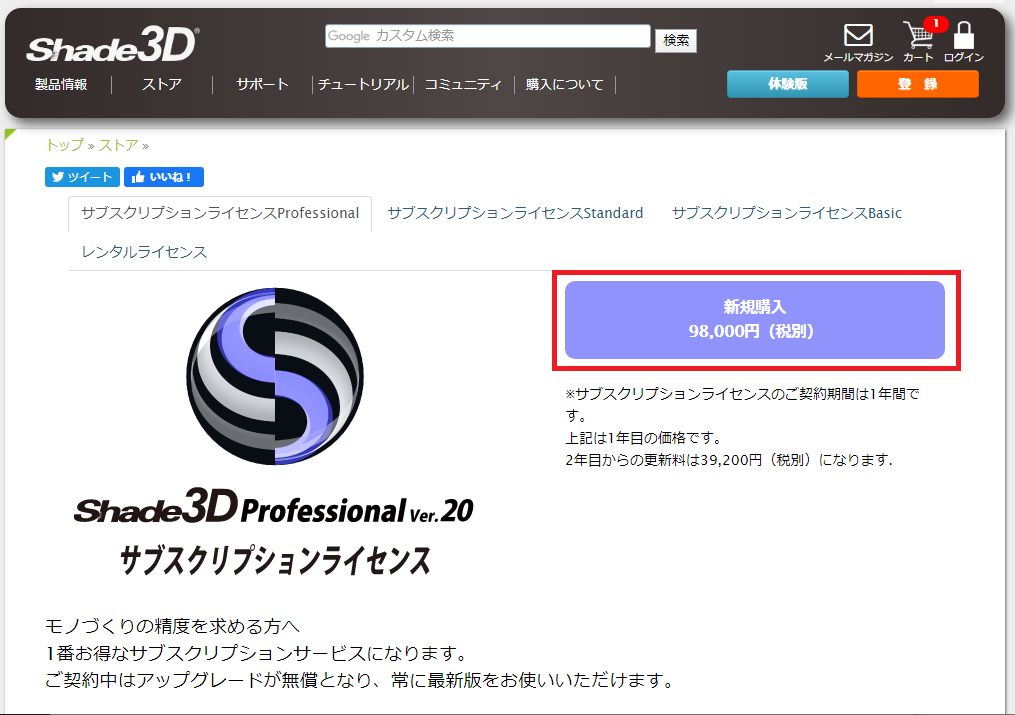1015x715 pixels.
Task: Click the orange 登録 register button
Action: (918, 84)
